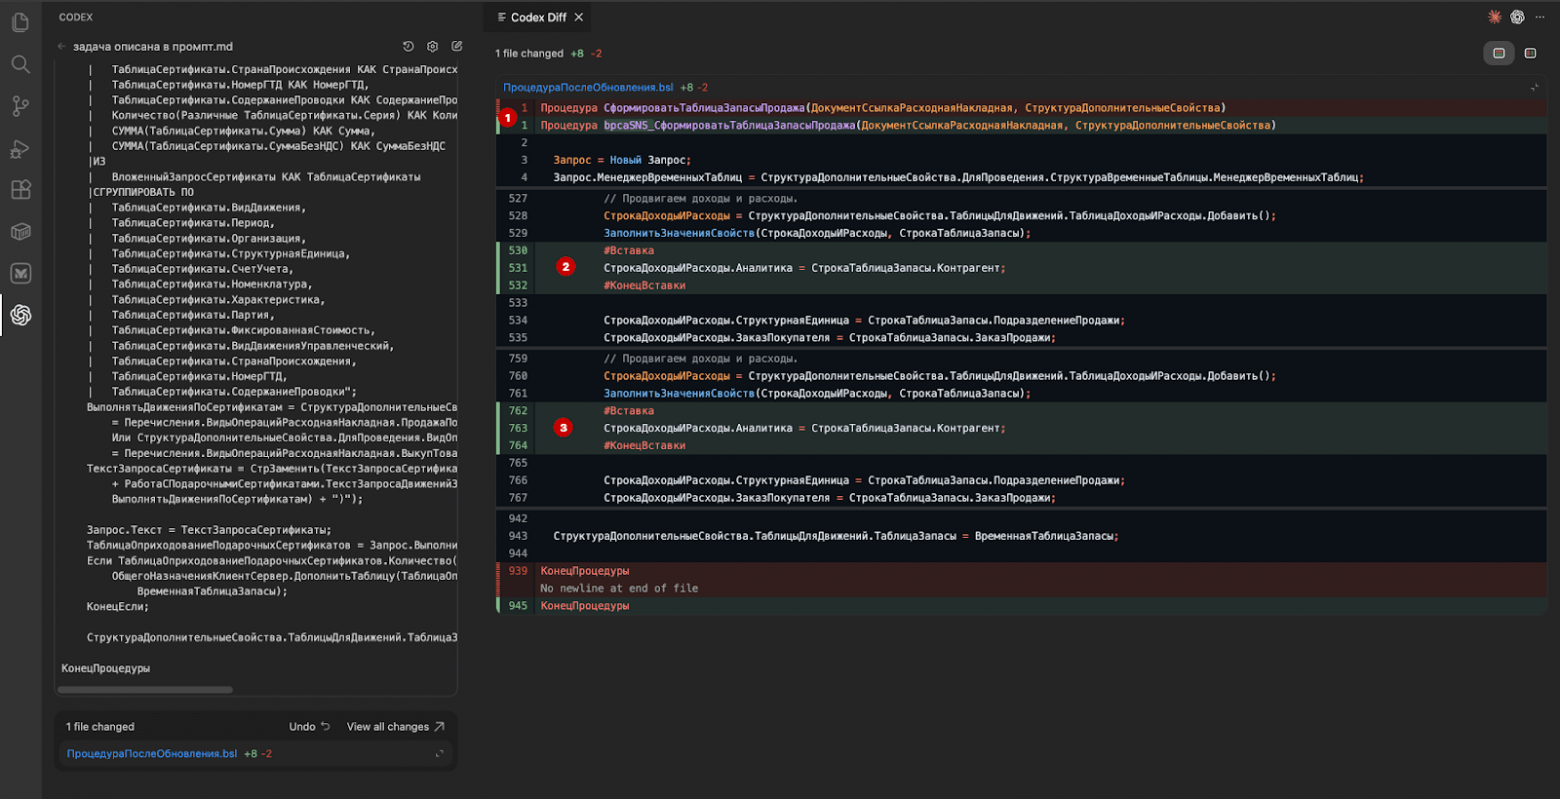Select the Codex OpenAI icon in activity bar
The height and width of the screenshot is (799, 1560).
[20, 316]
